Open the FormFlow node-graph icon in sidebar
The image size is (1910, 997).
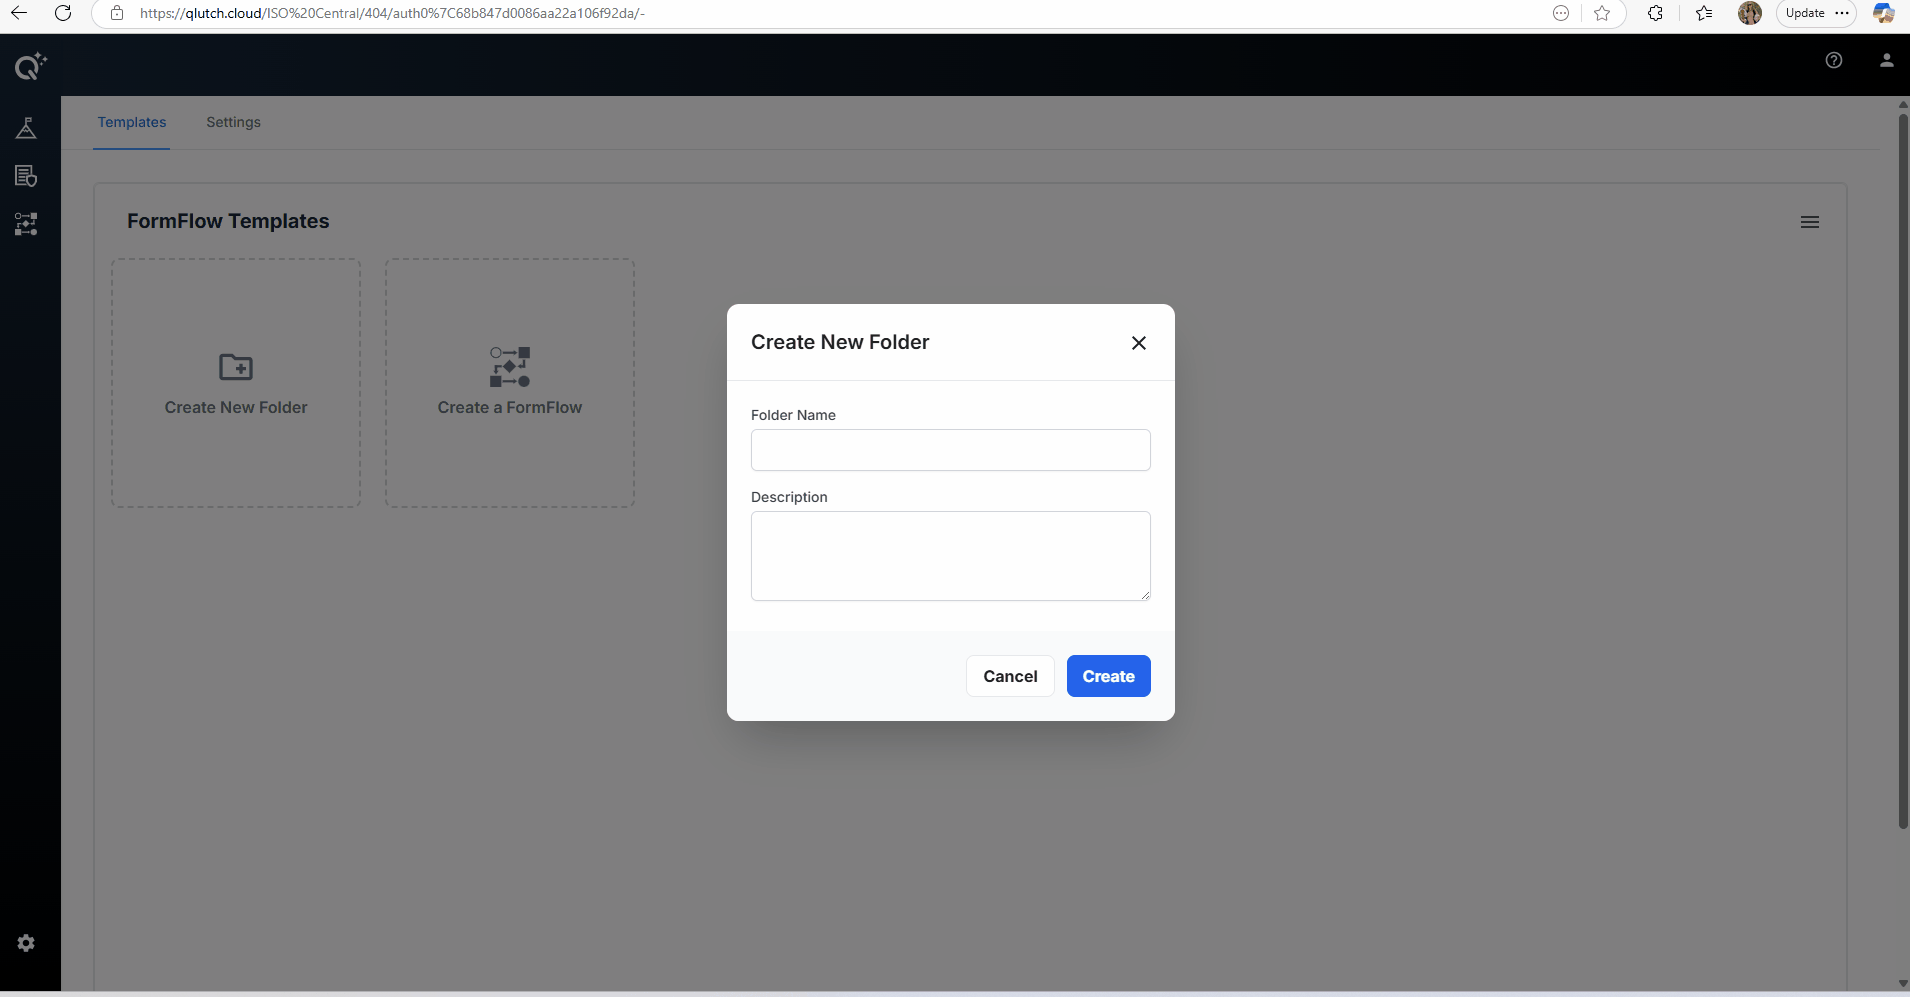pos(26,223)
